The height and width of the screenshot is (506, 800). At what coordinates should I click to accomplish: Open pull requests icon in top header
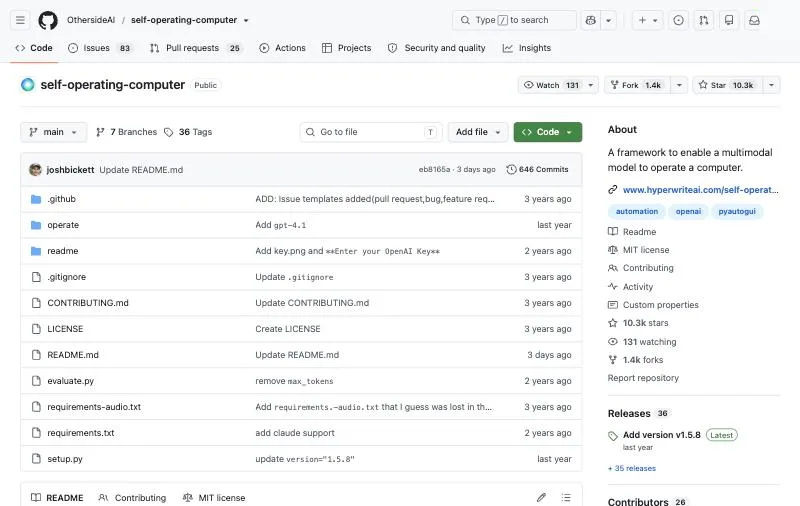pos(704,20)
